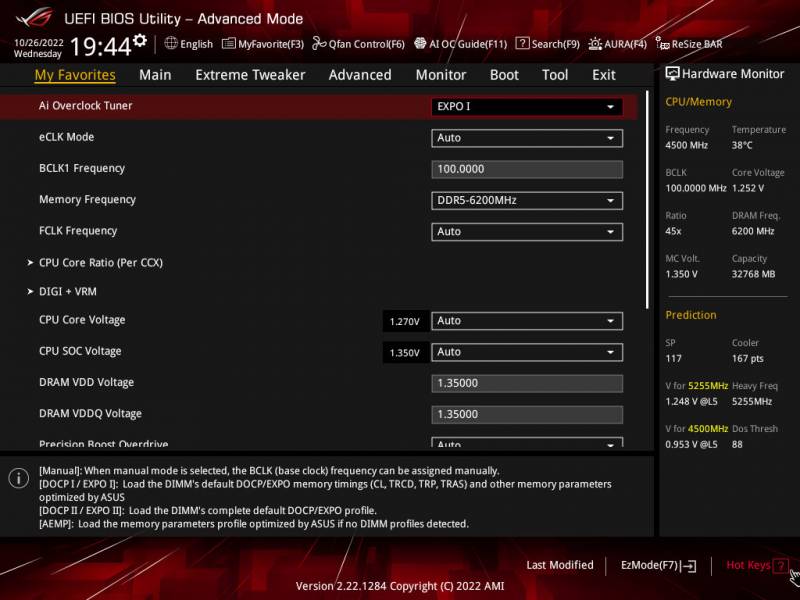This screenshot has width=800, height=600.
Task: Click the 10/26/2022 date display
Action: 38,42
